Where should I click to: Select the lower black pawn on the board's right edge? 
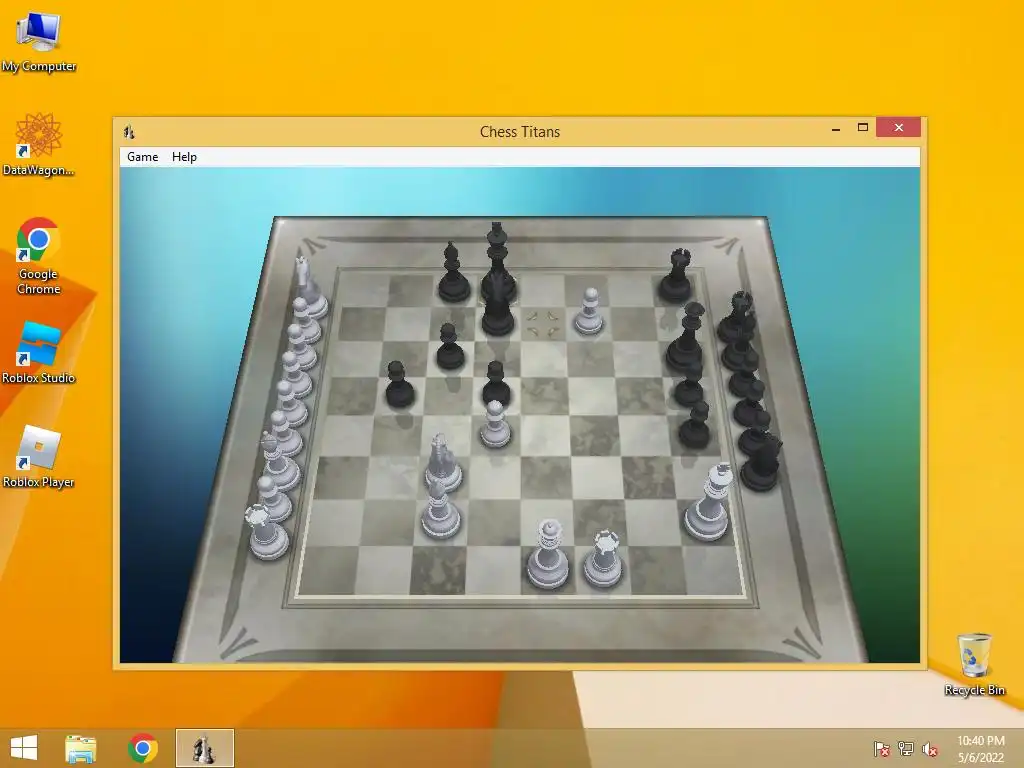tap(694, 424)
